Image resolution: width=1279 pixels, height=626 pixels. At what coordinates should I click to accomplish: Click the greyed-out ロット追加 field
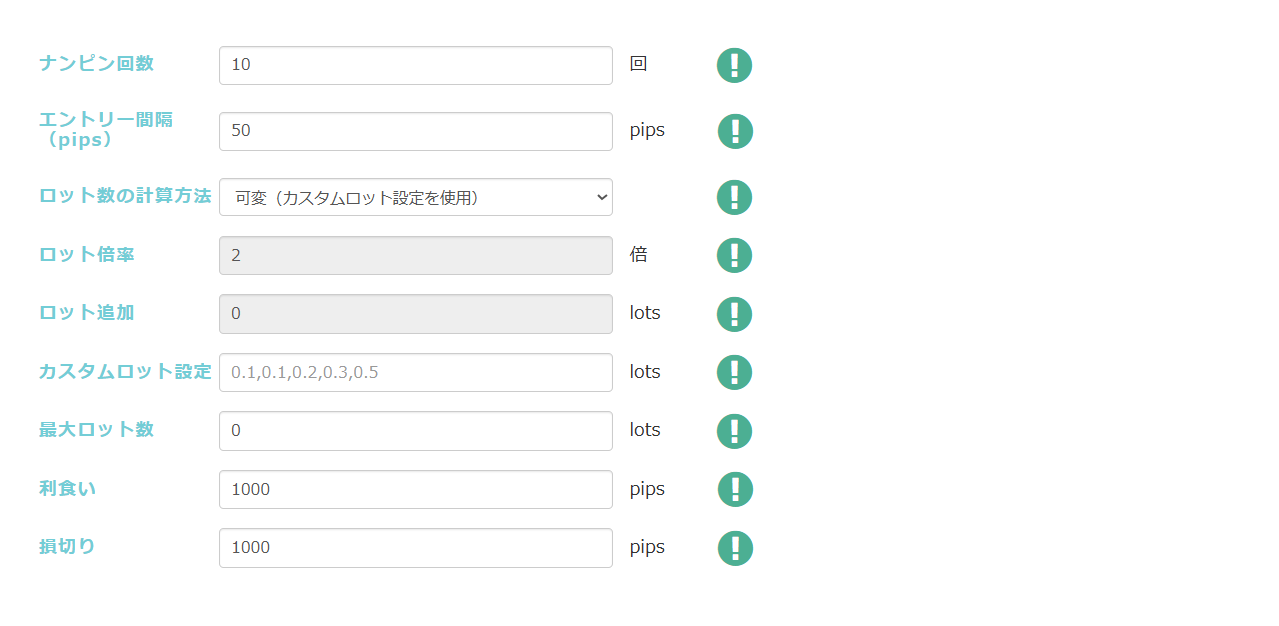click(x=416, y=314)
